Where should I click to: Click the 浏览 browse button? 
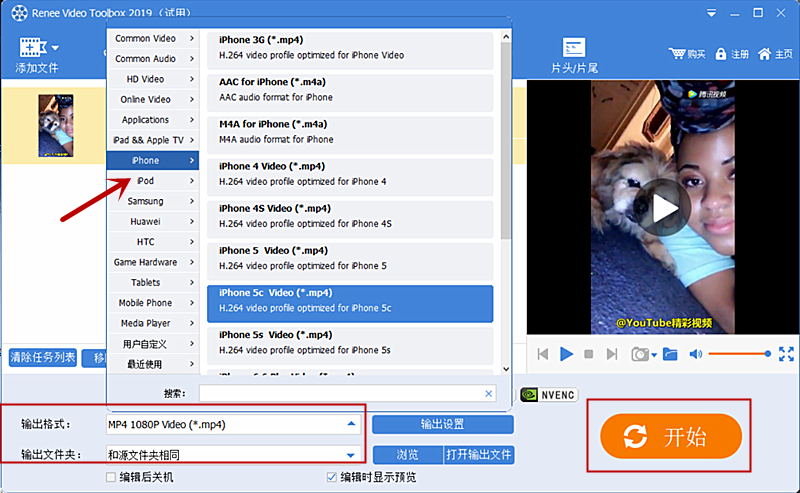pos(408,455)
